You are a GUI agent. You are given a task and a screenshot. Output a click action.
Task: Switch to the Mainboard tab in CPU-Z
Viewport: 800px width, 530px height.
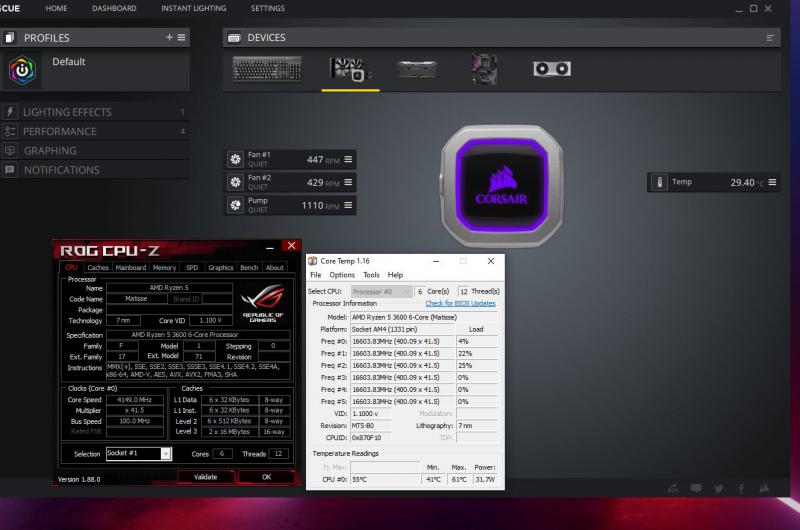point(131,268)
